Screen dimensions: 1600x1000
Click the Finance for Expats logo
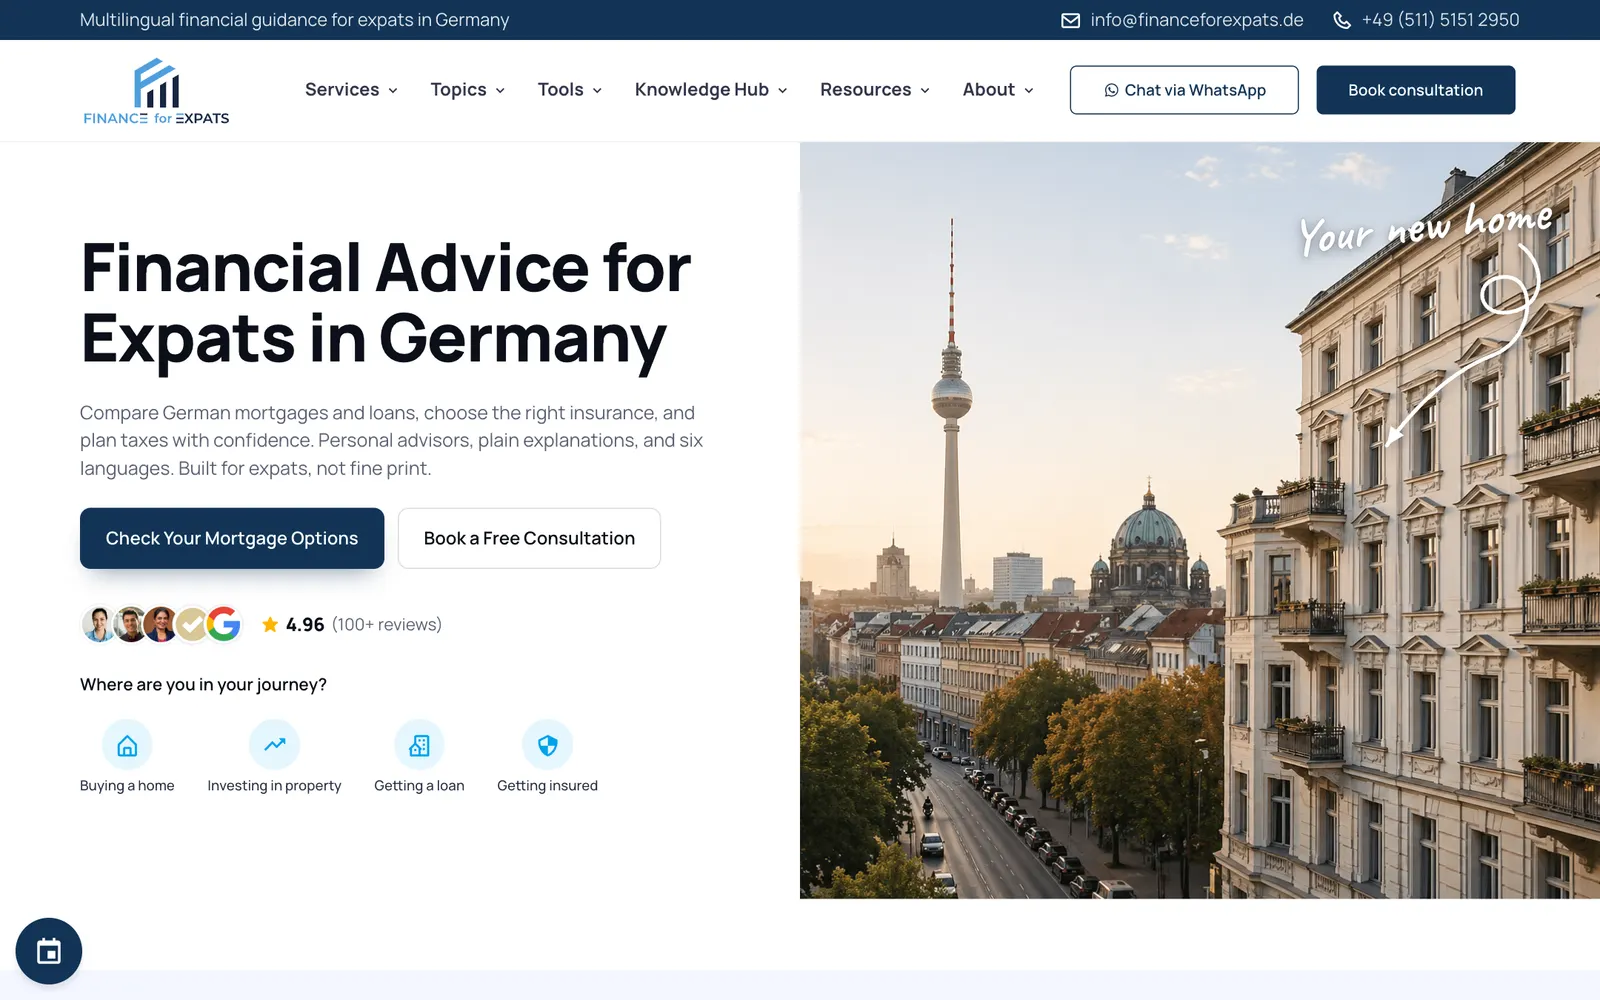(156, 91)
